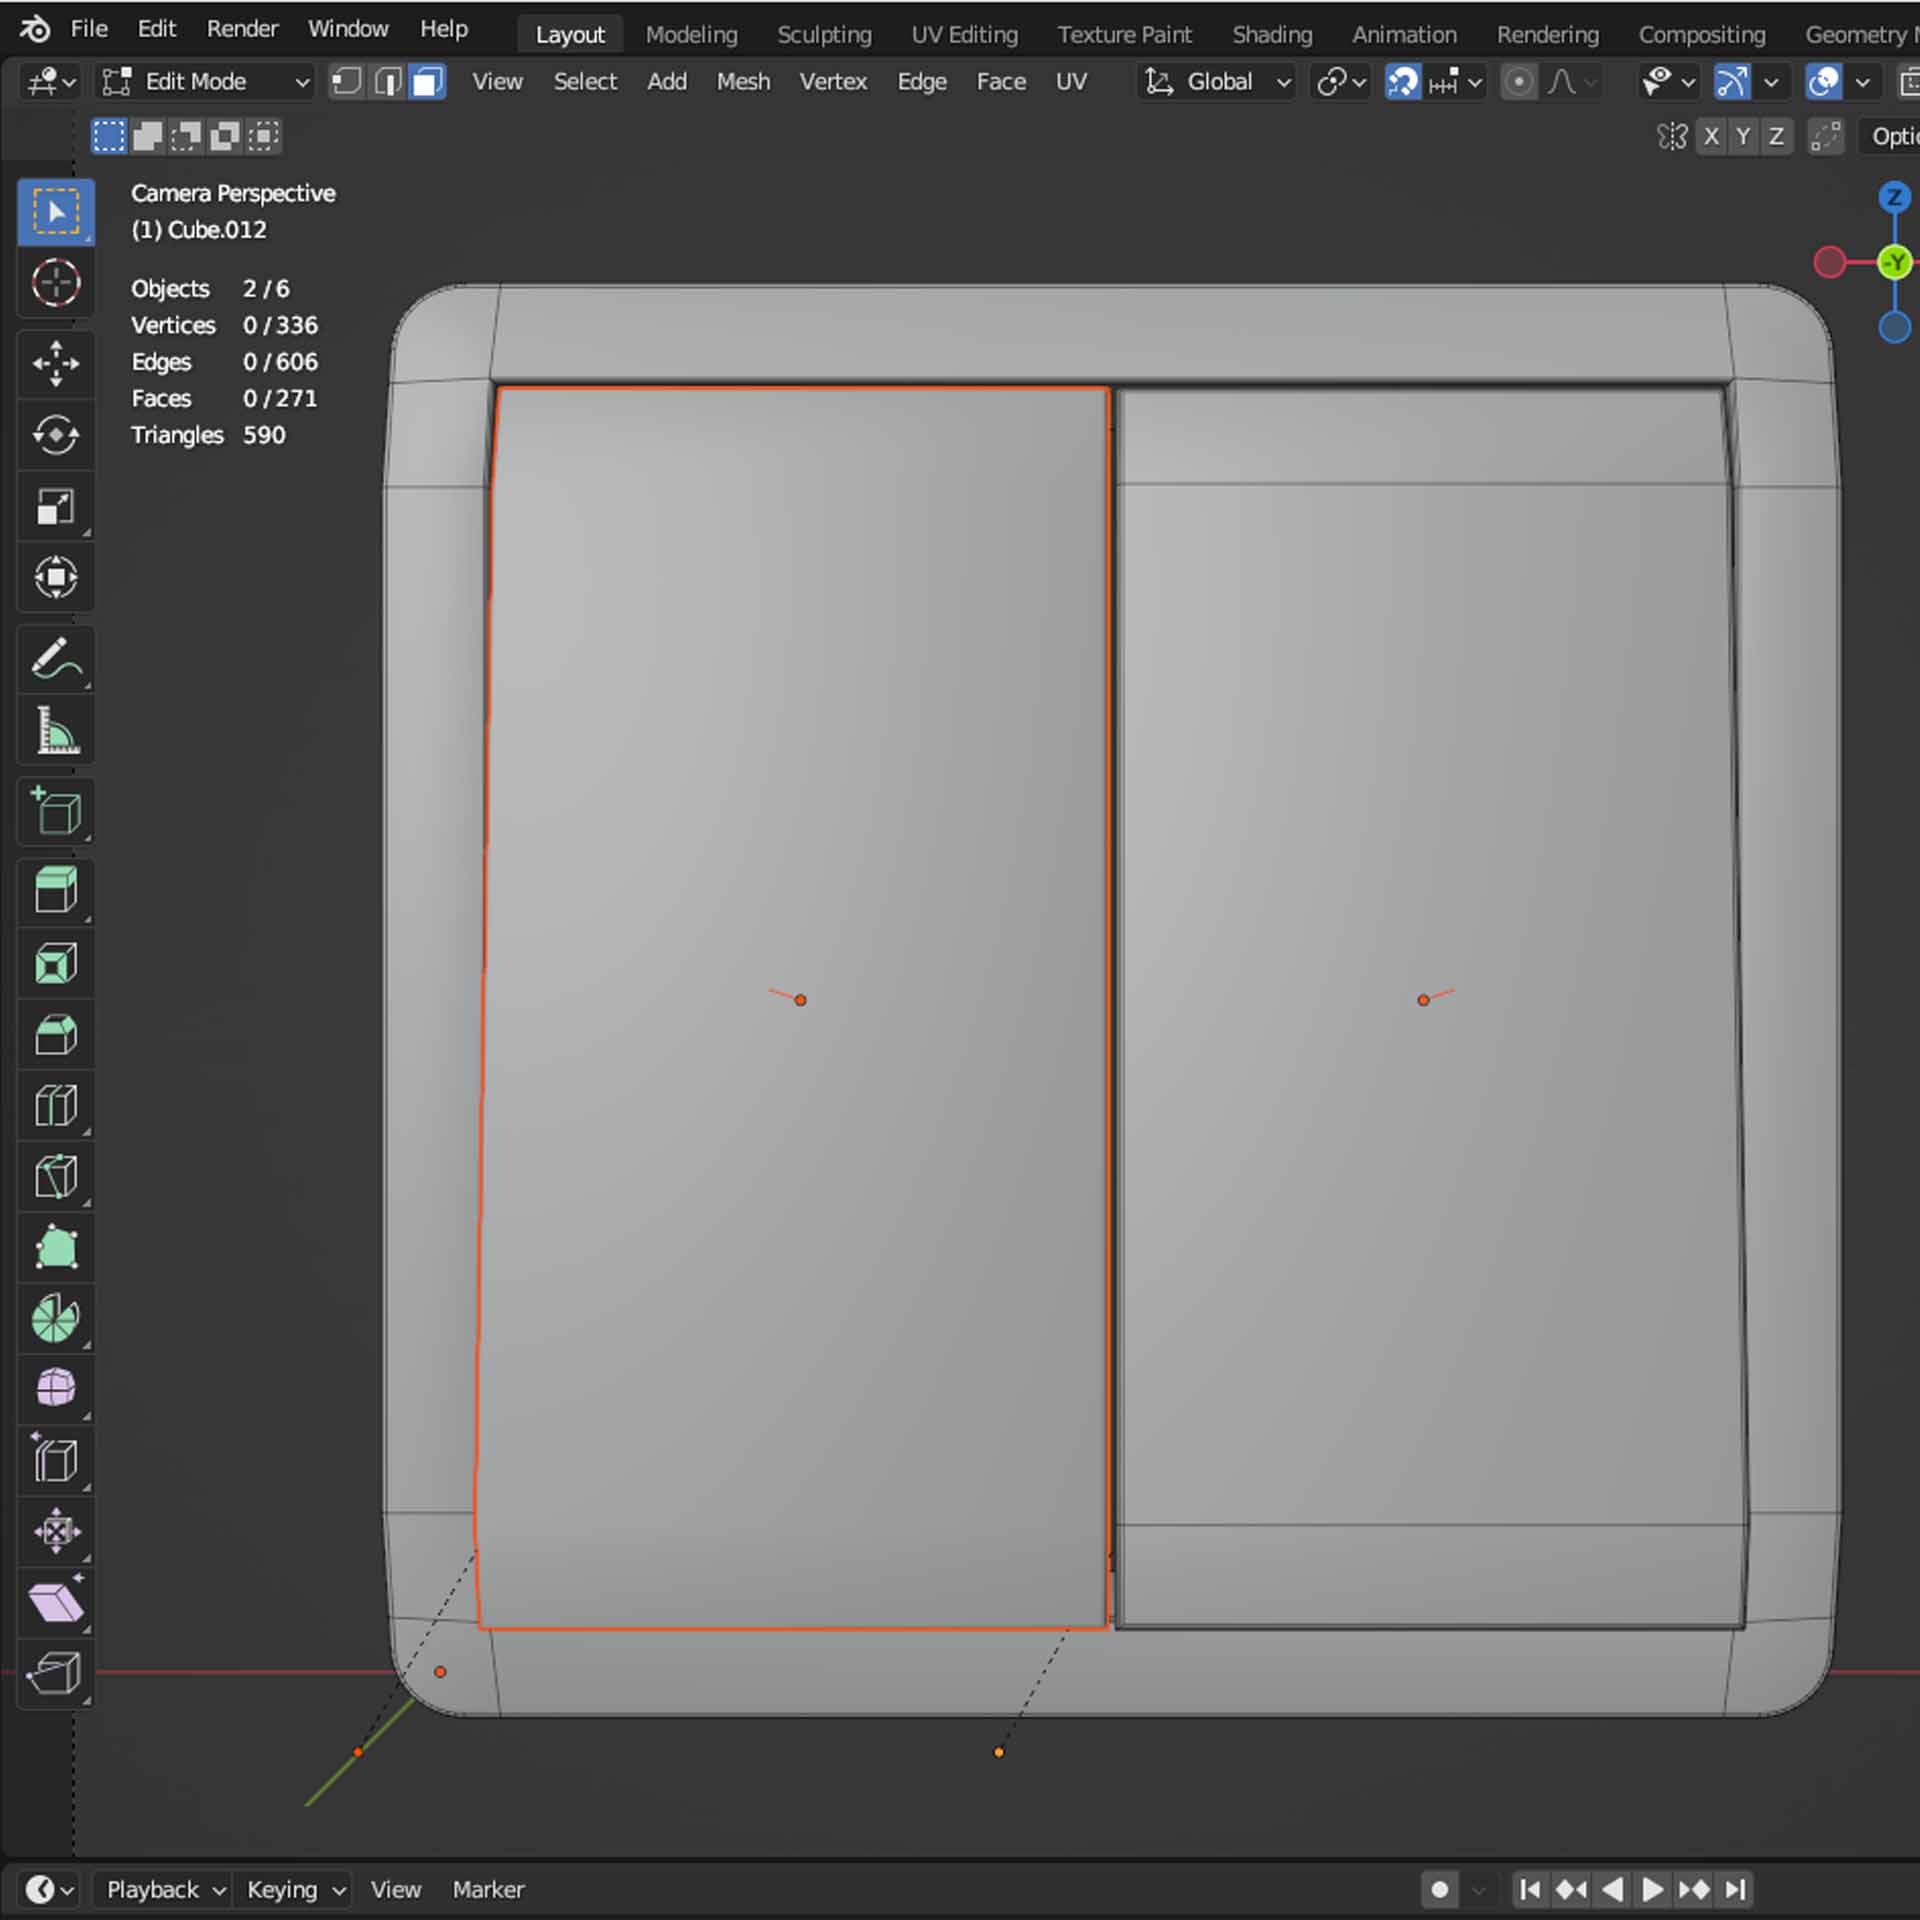The height and width of the screenshot is (1920, 1920).
Task: Select the Rotate tool
Action: [x=55, y=435]
